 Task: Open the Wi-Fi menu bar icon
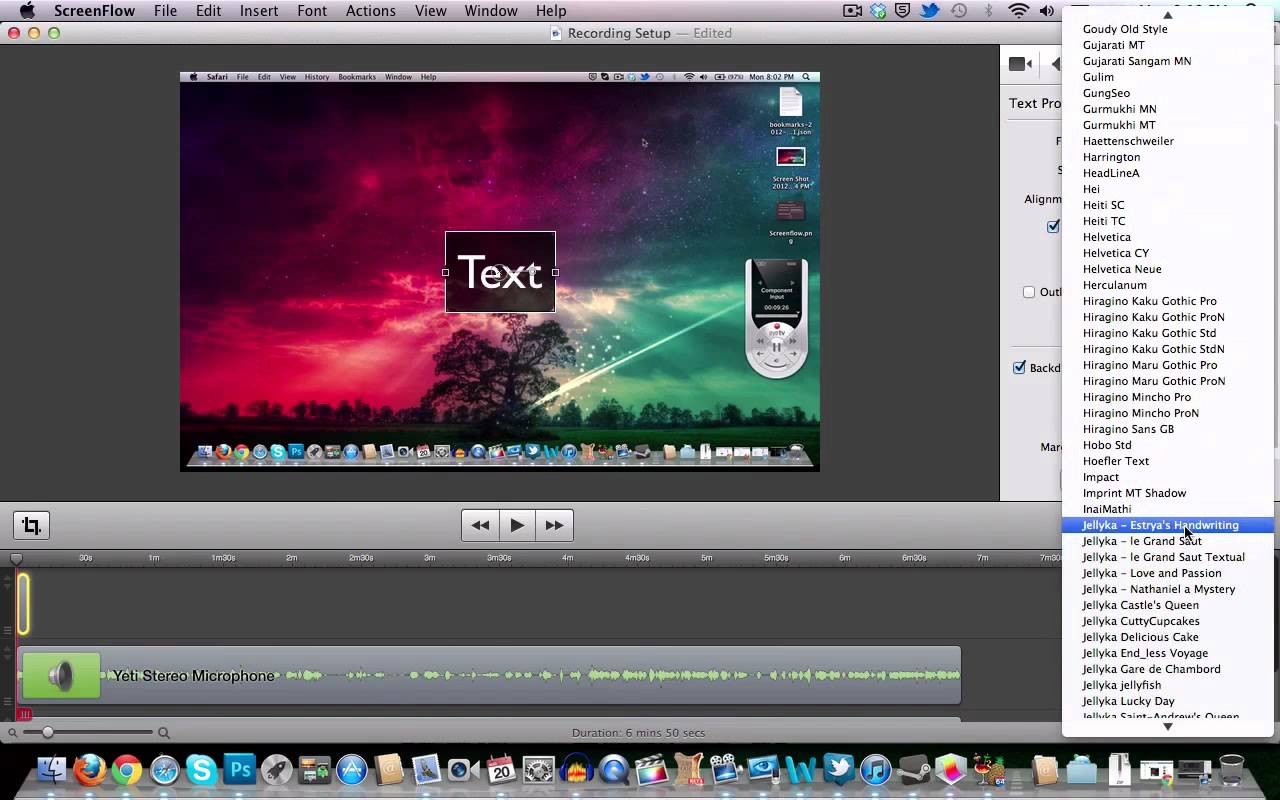(1019, 11)
